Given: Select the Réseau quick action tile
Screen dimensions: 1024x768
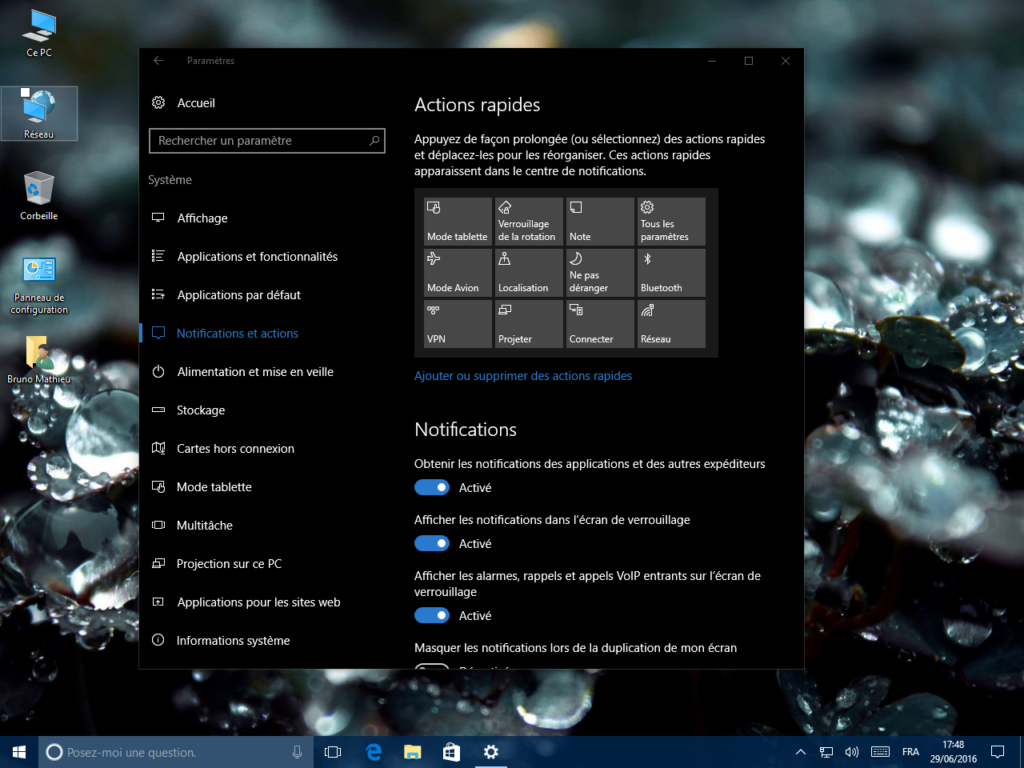Looking at the screenshot, I should point(670,323).
